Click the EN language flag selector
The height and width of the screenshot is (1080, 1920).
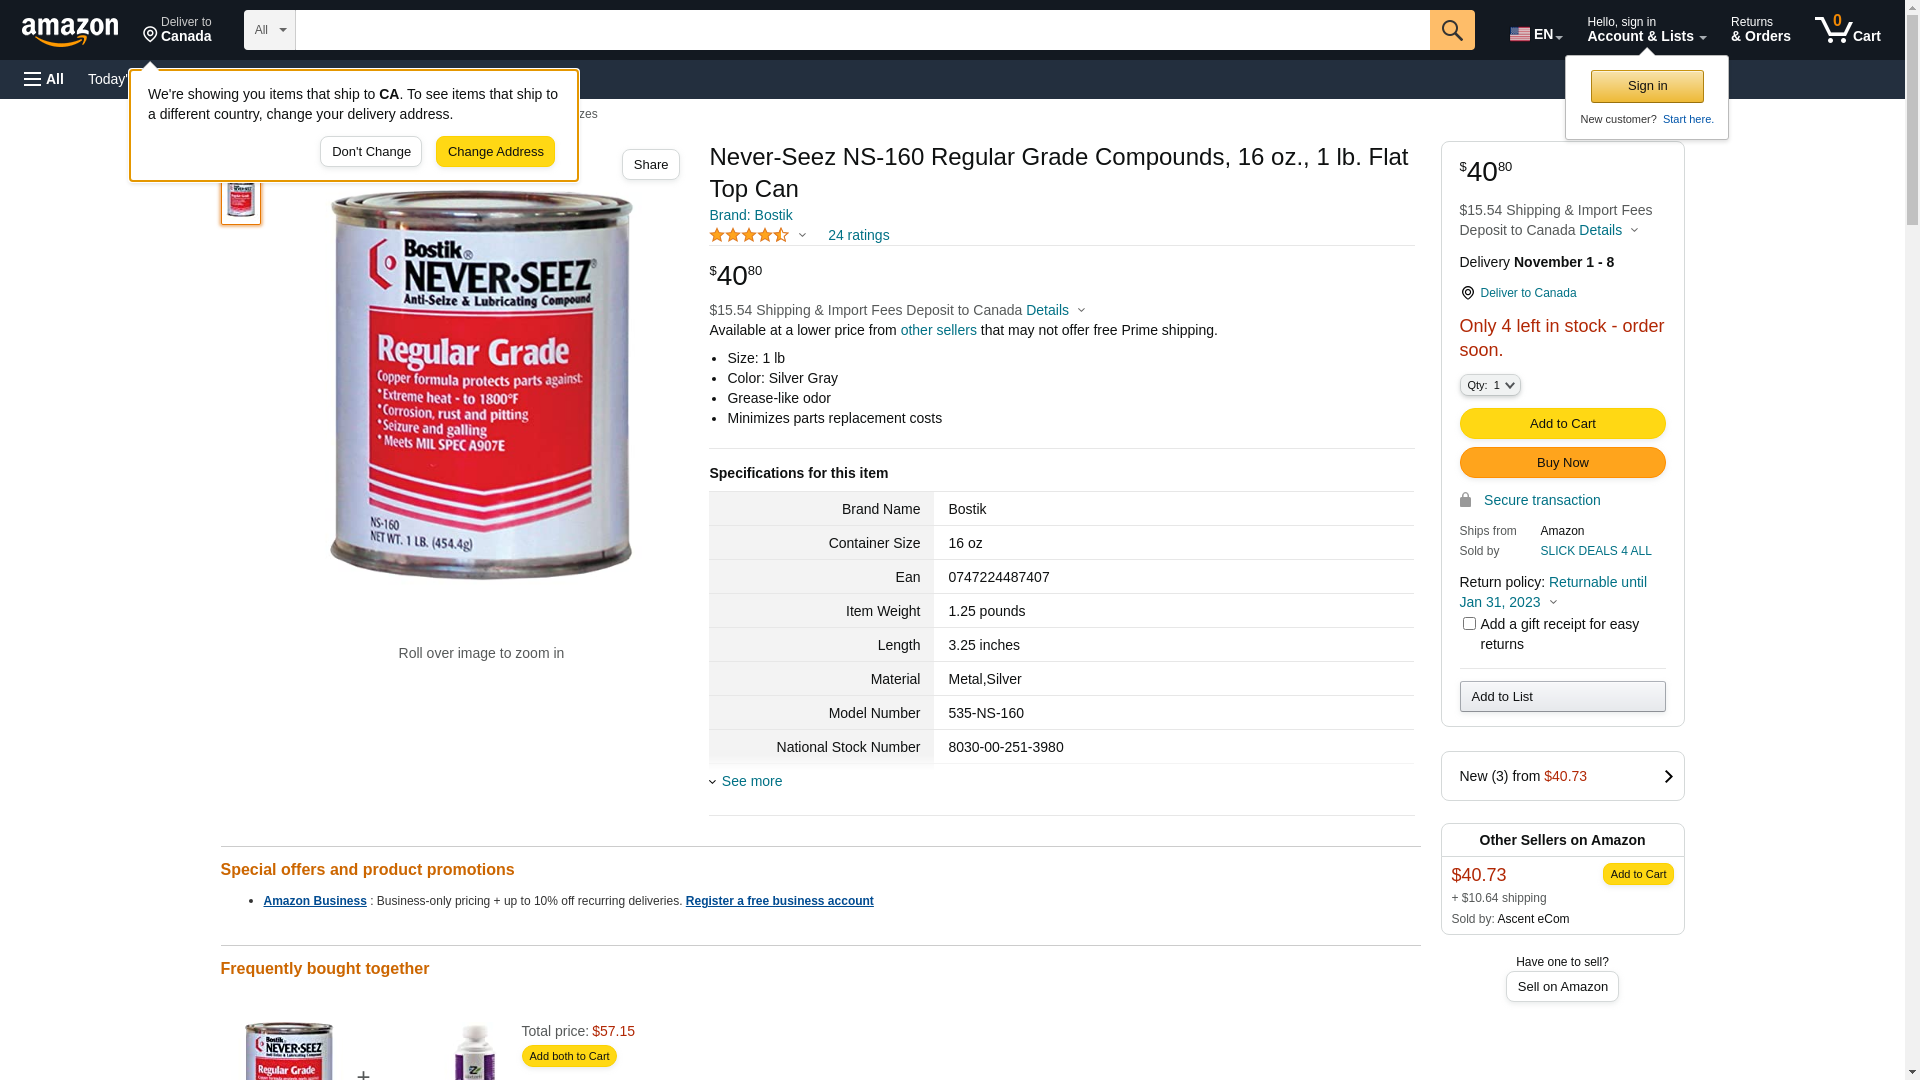click(1536, 34)
